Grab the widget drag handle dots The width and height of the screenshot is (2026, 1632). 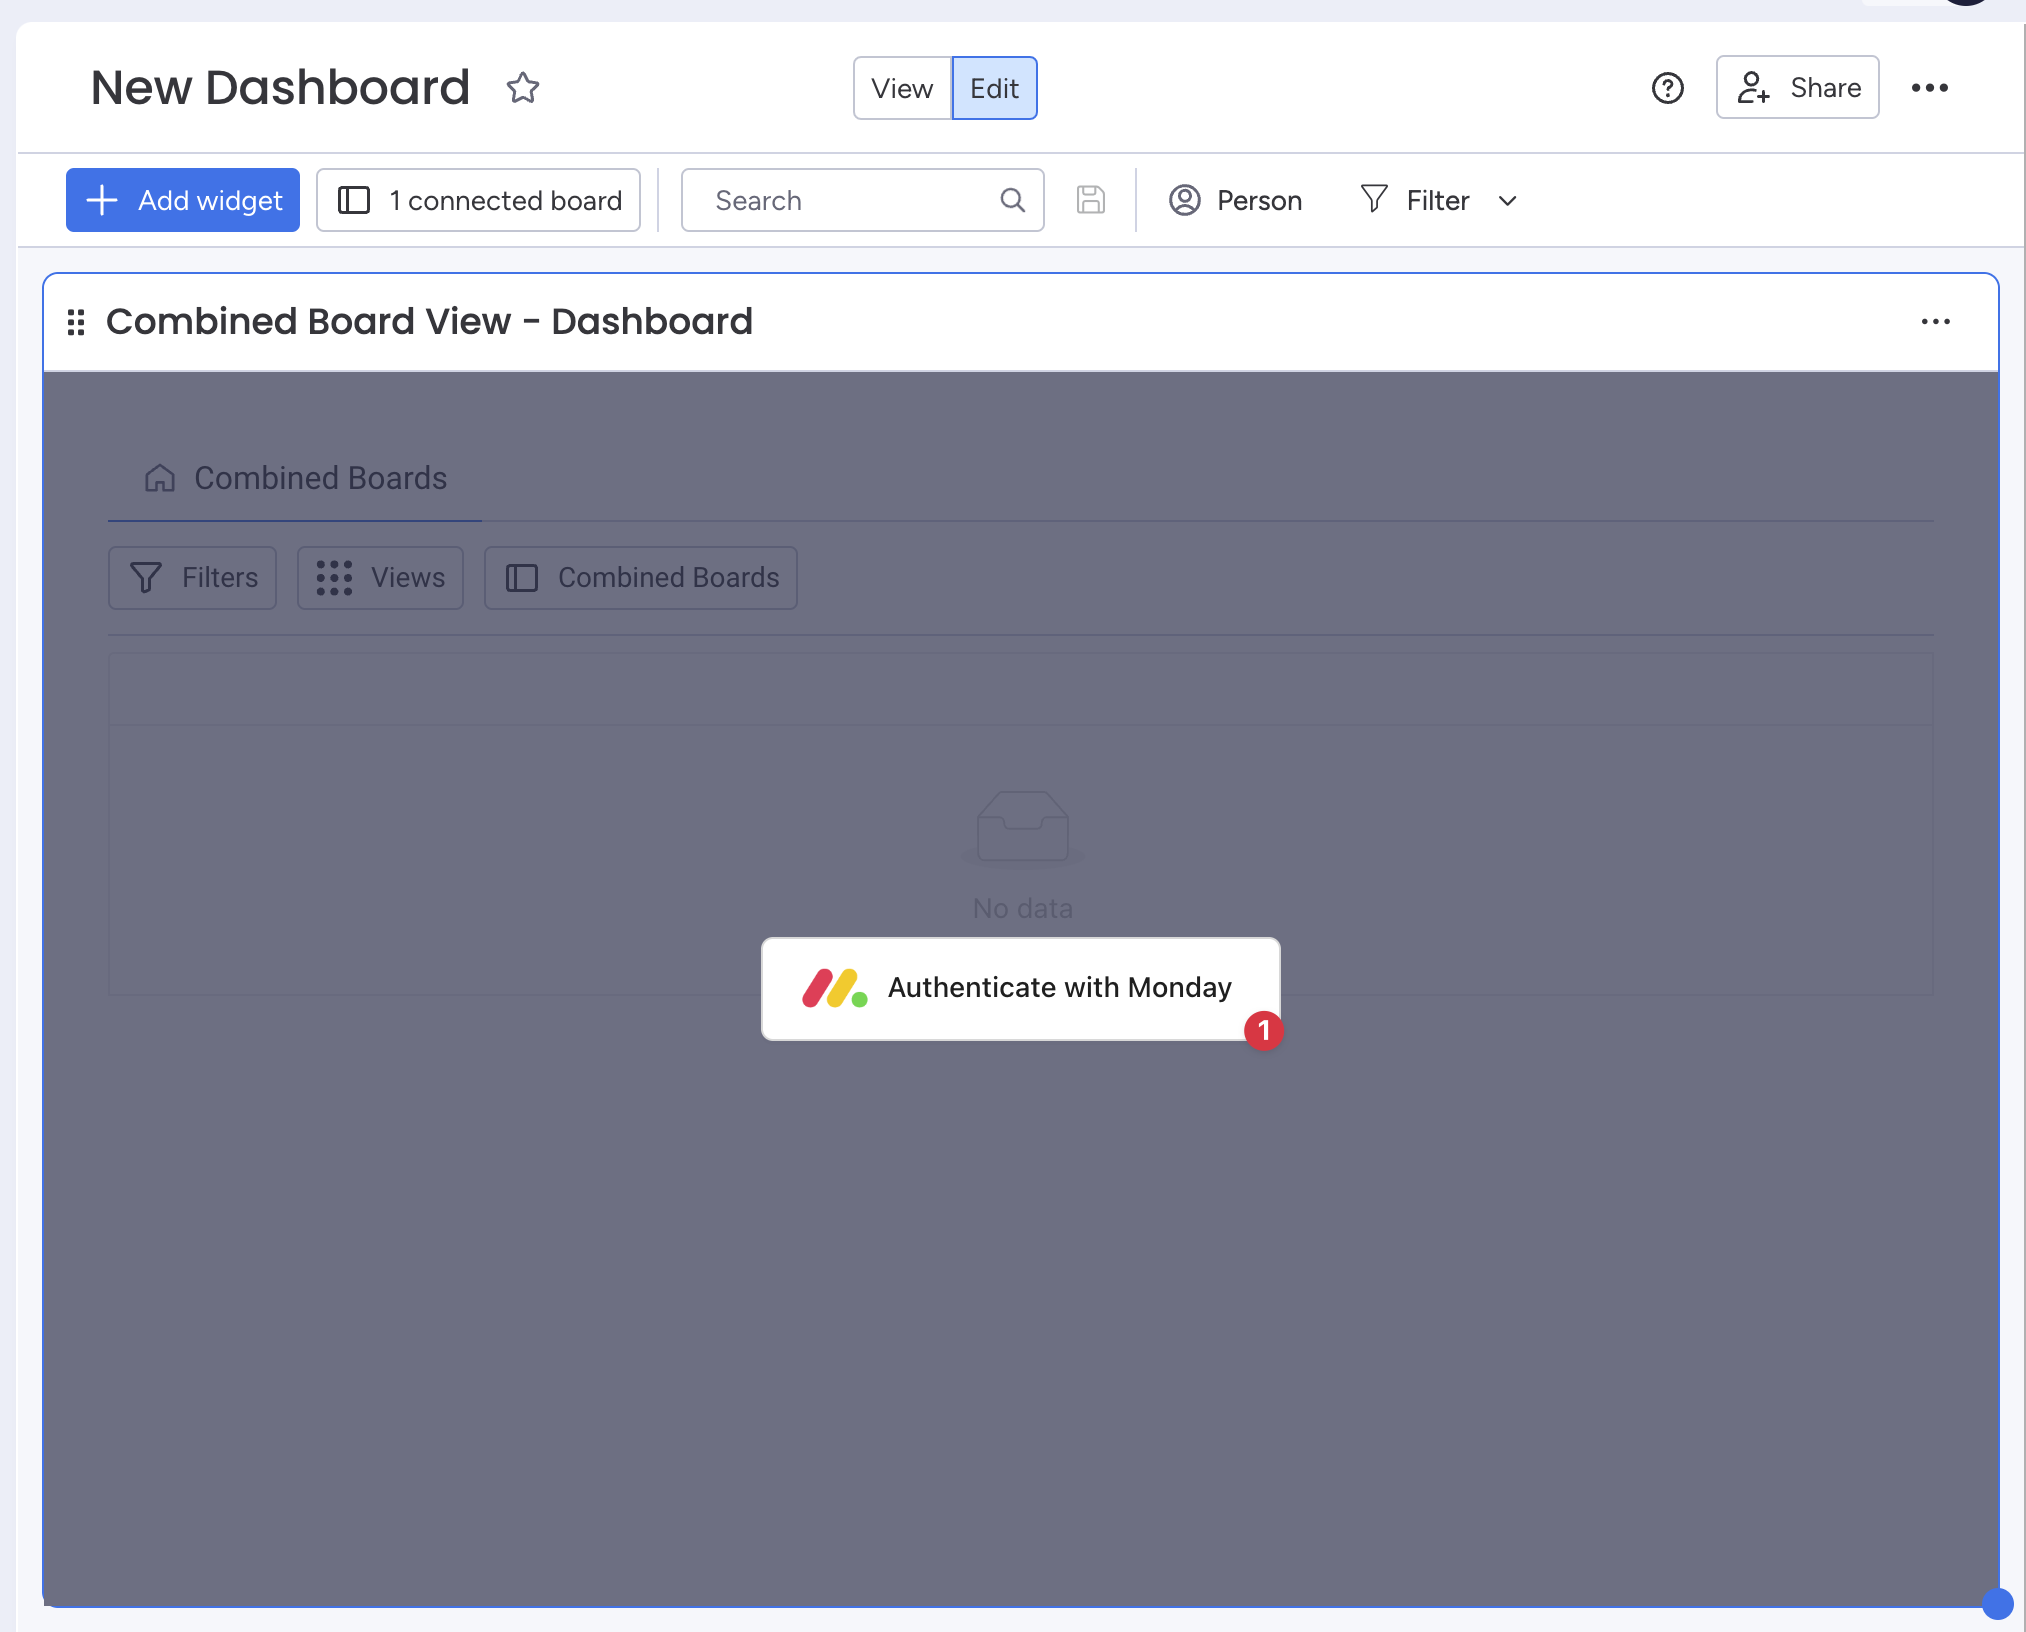76,322
